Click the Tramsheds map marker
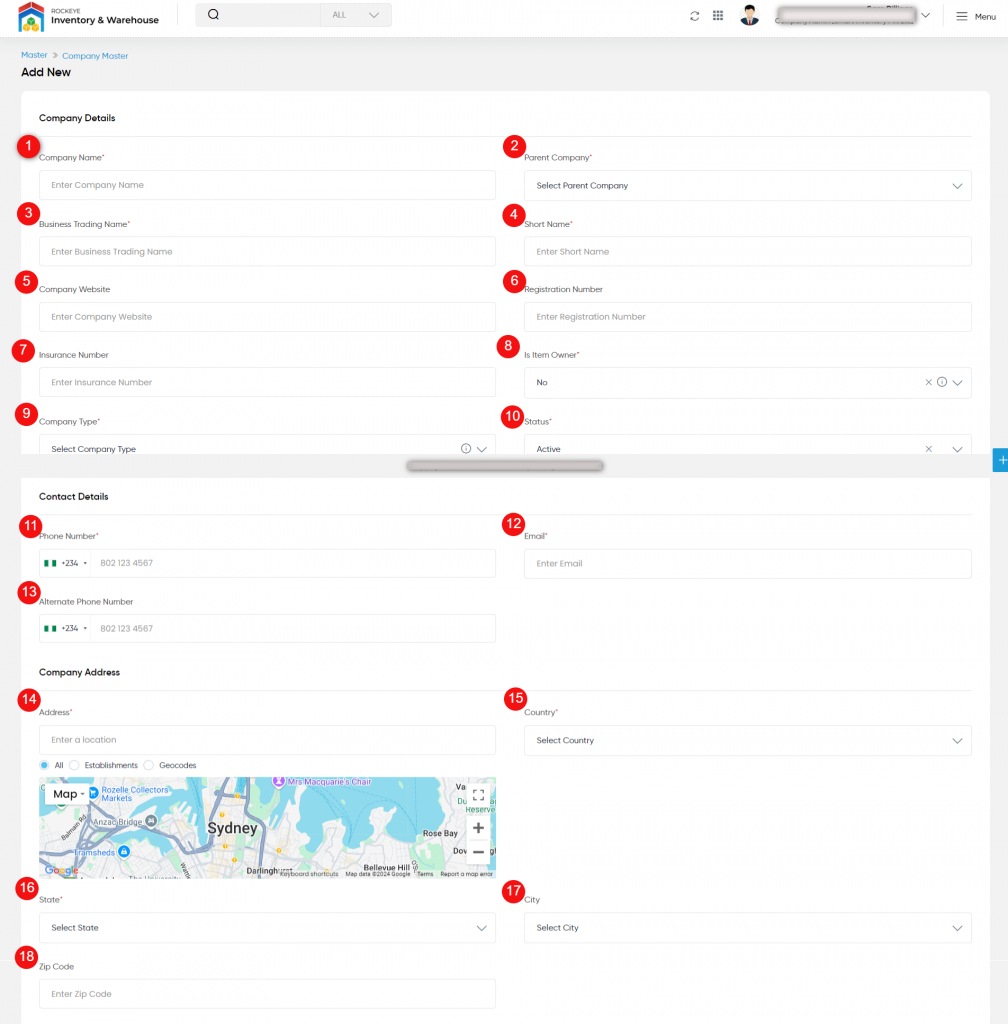Image resolution: width=1008 pixels, height=1024 pixels. 124,852
